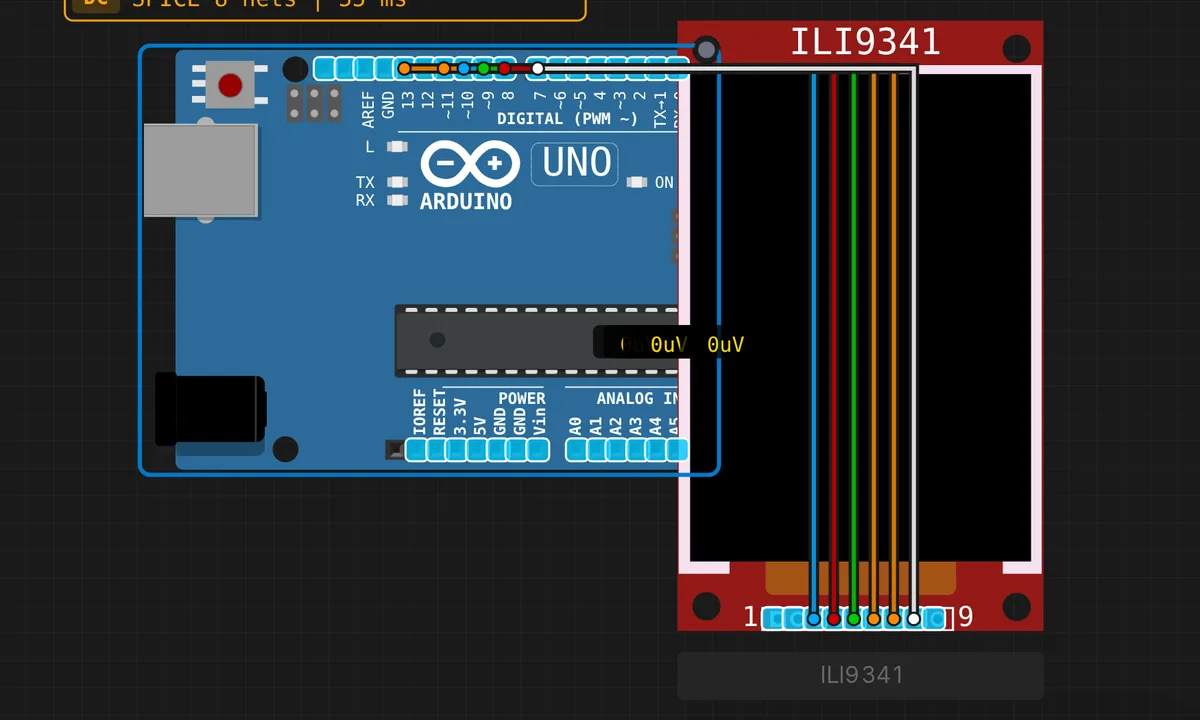Click the blue wire endpoint on pin ~10
Screen dimensions: 1200x720
click(464, 69)
